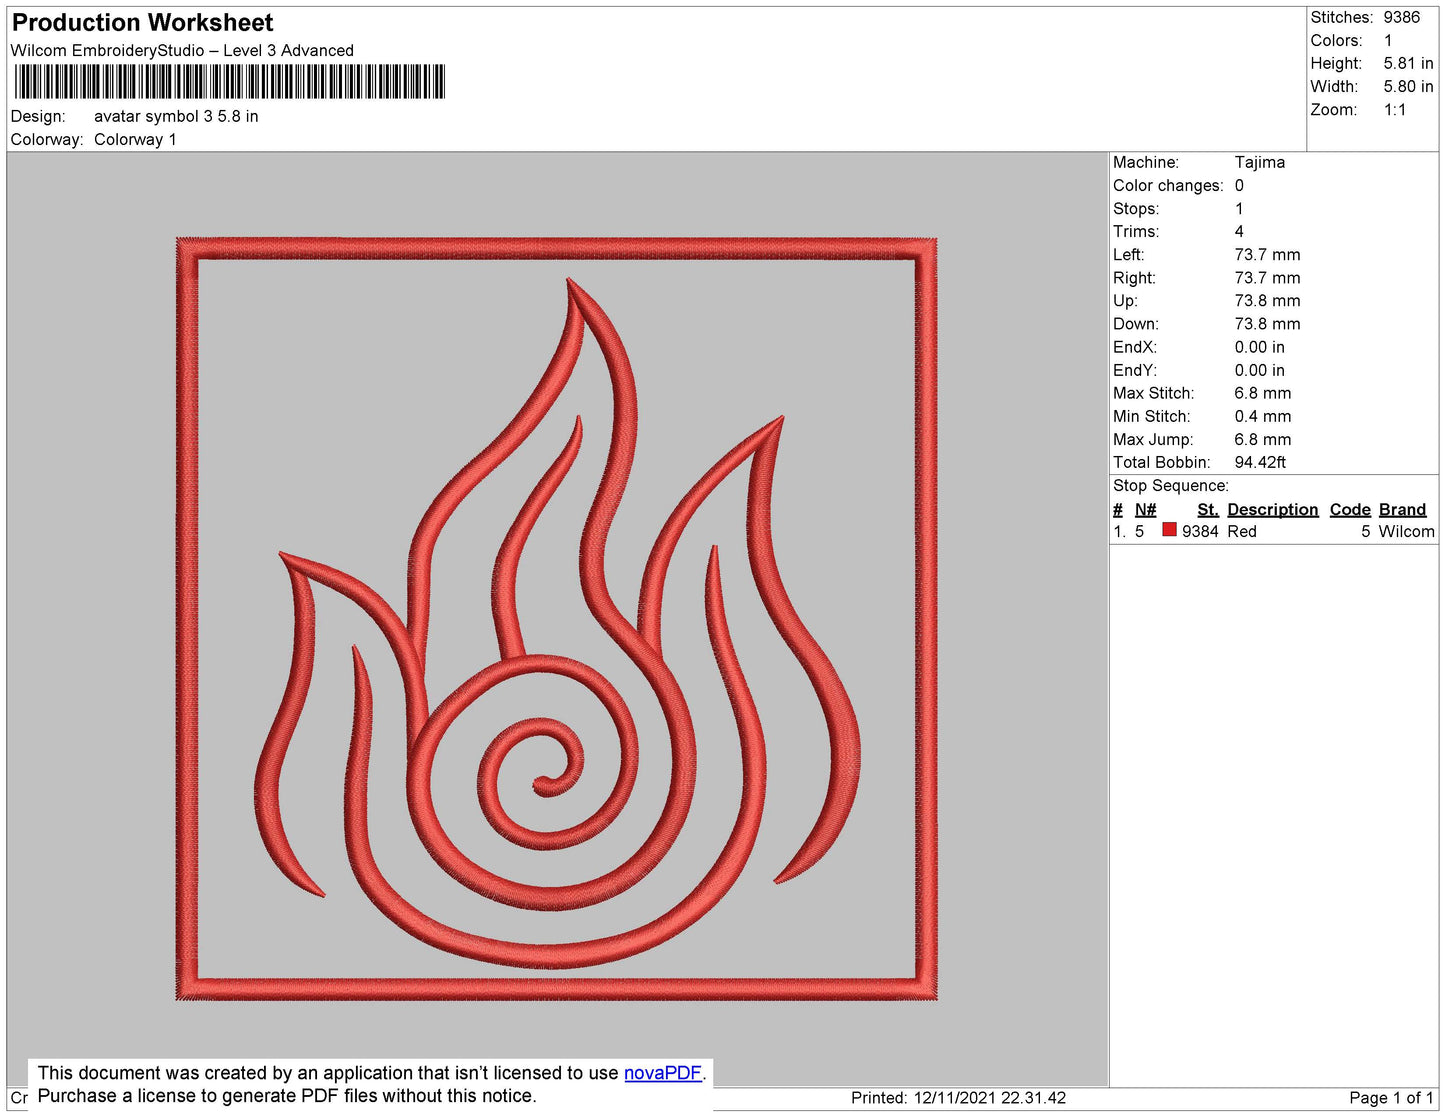1445x1117 pixels.
Task: Click height value '5.81 in'
Action: [1408, 64]
